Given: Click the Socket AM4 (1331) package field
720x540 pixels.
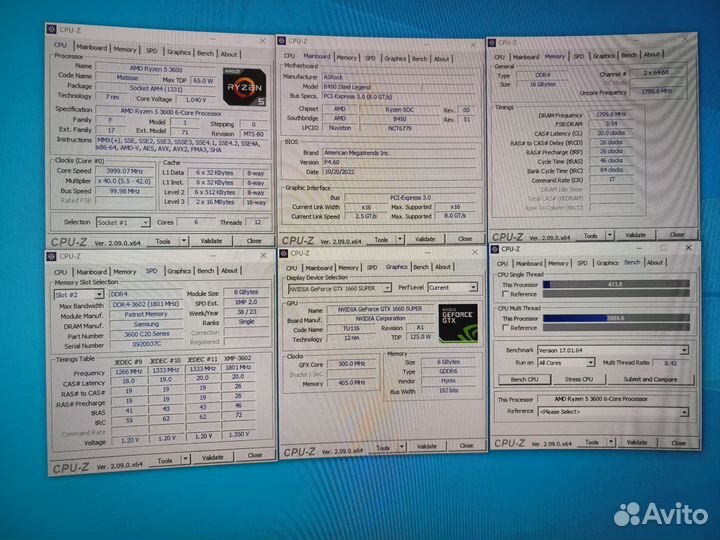Looking at the screenshot, I should point(156,88).
